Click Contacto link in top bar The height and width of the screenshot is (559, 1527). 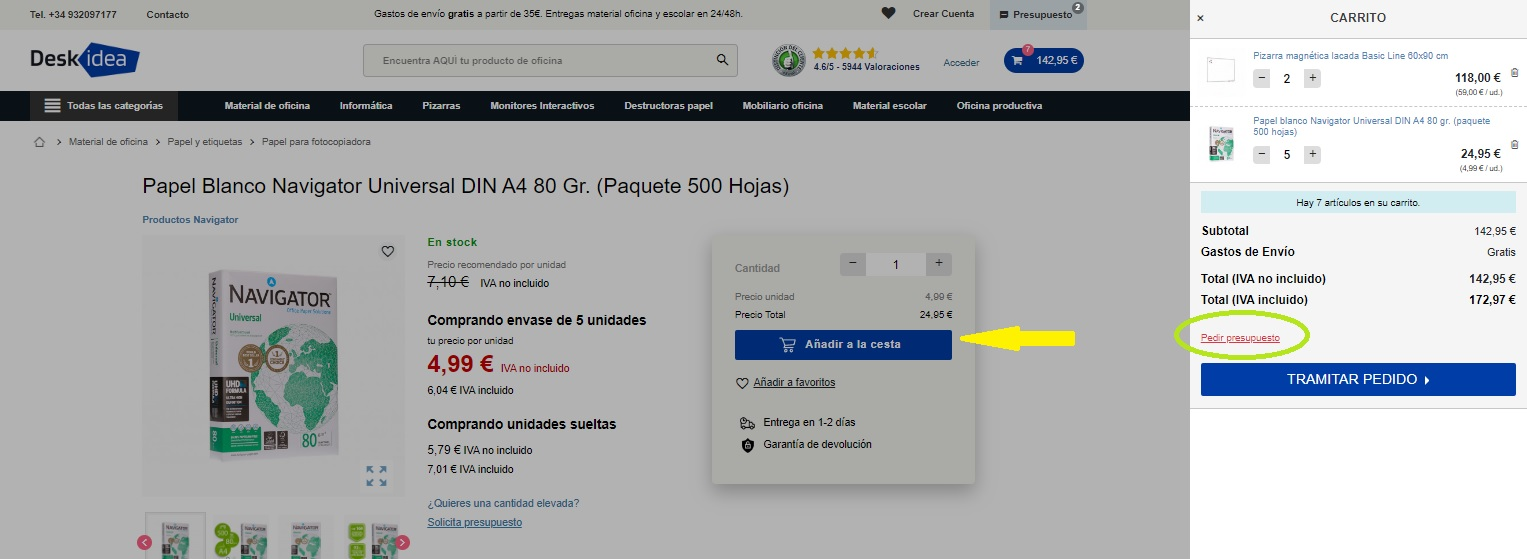pyautogui.click(x=167, y=15)
